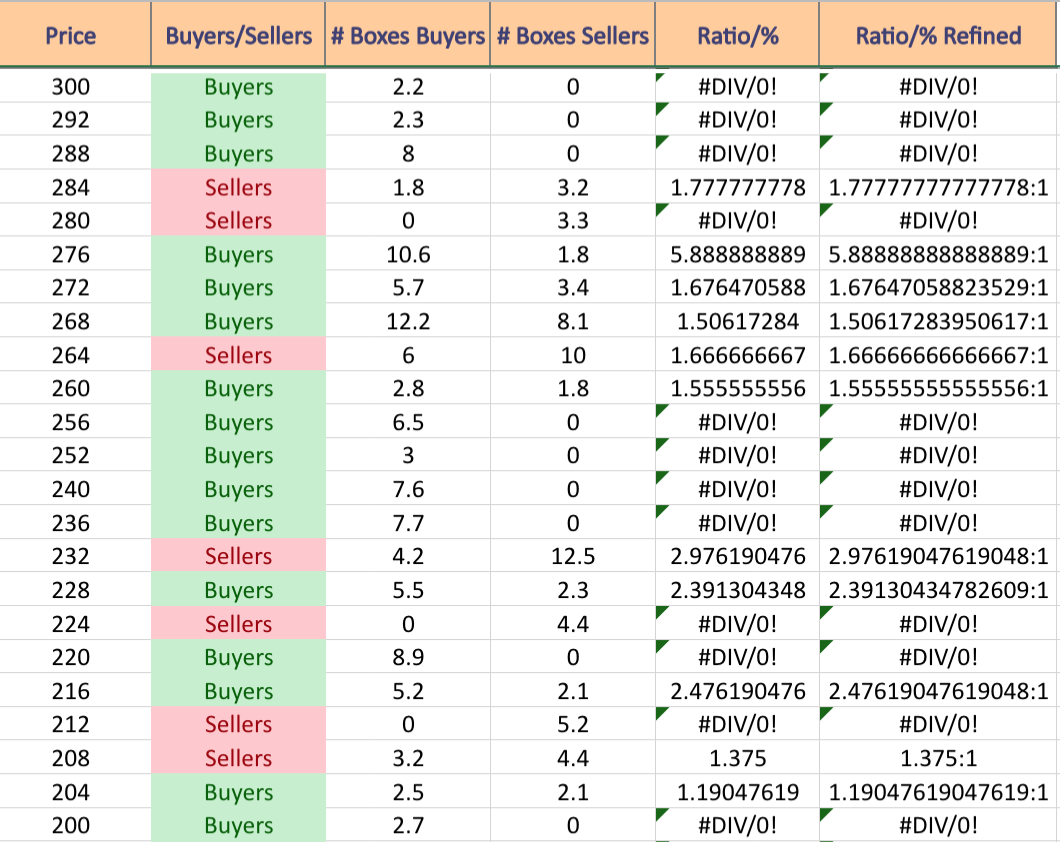Select the ratio value 1.555555556

point(738,389)
